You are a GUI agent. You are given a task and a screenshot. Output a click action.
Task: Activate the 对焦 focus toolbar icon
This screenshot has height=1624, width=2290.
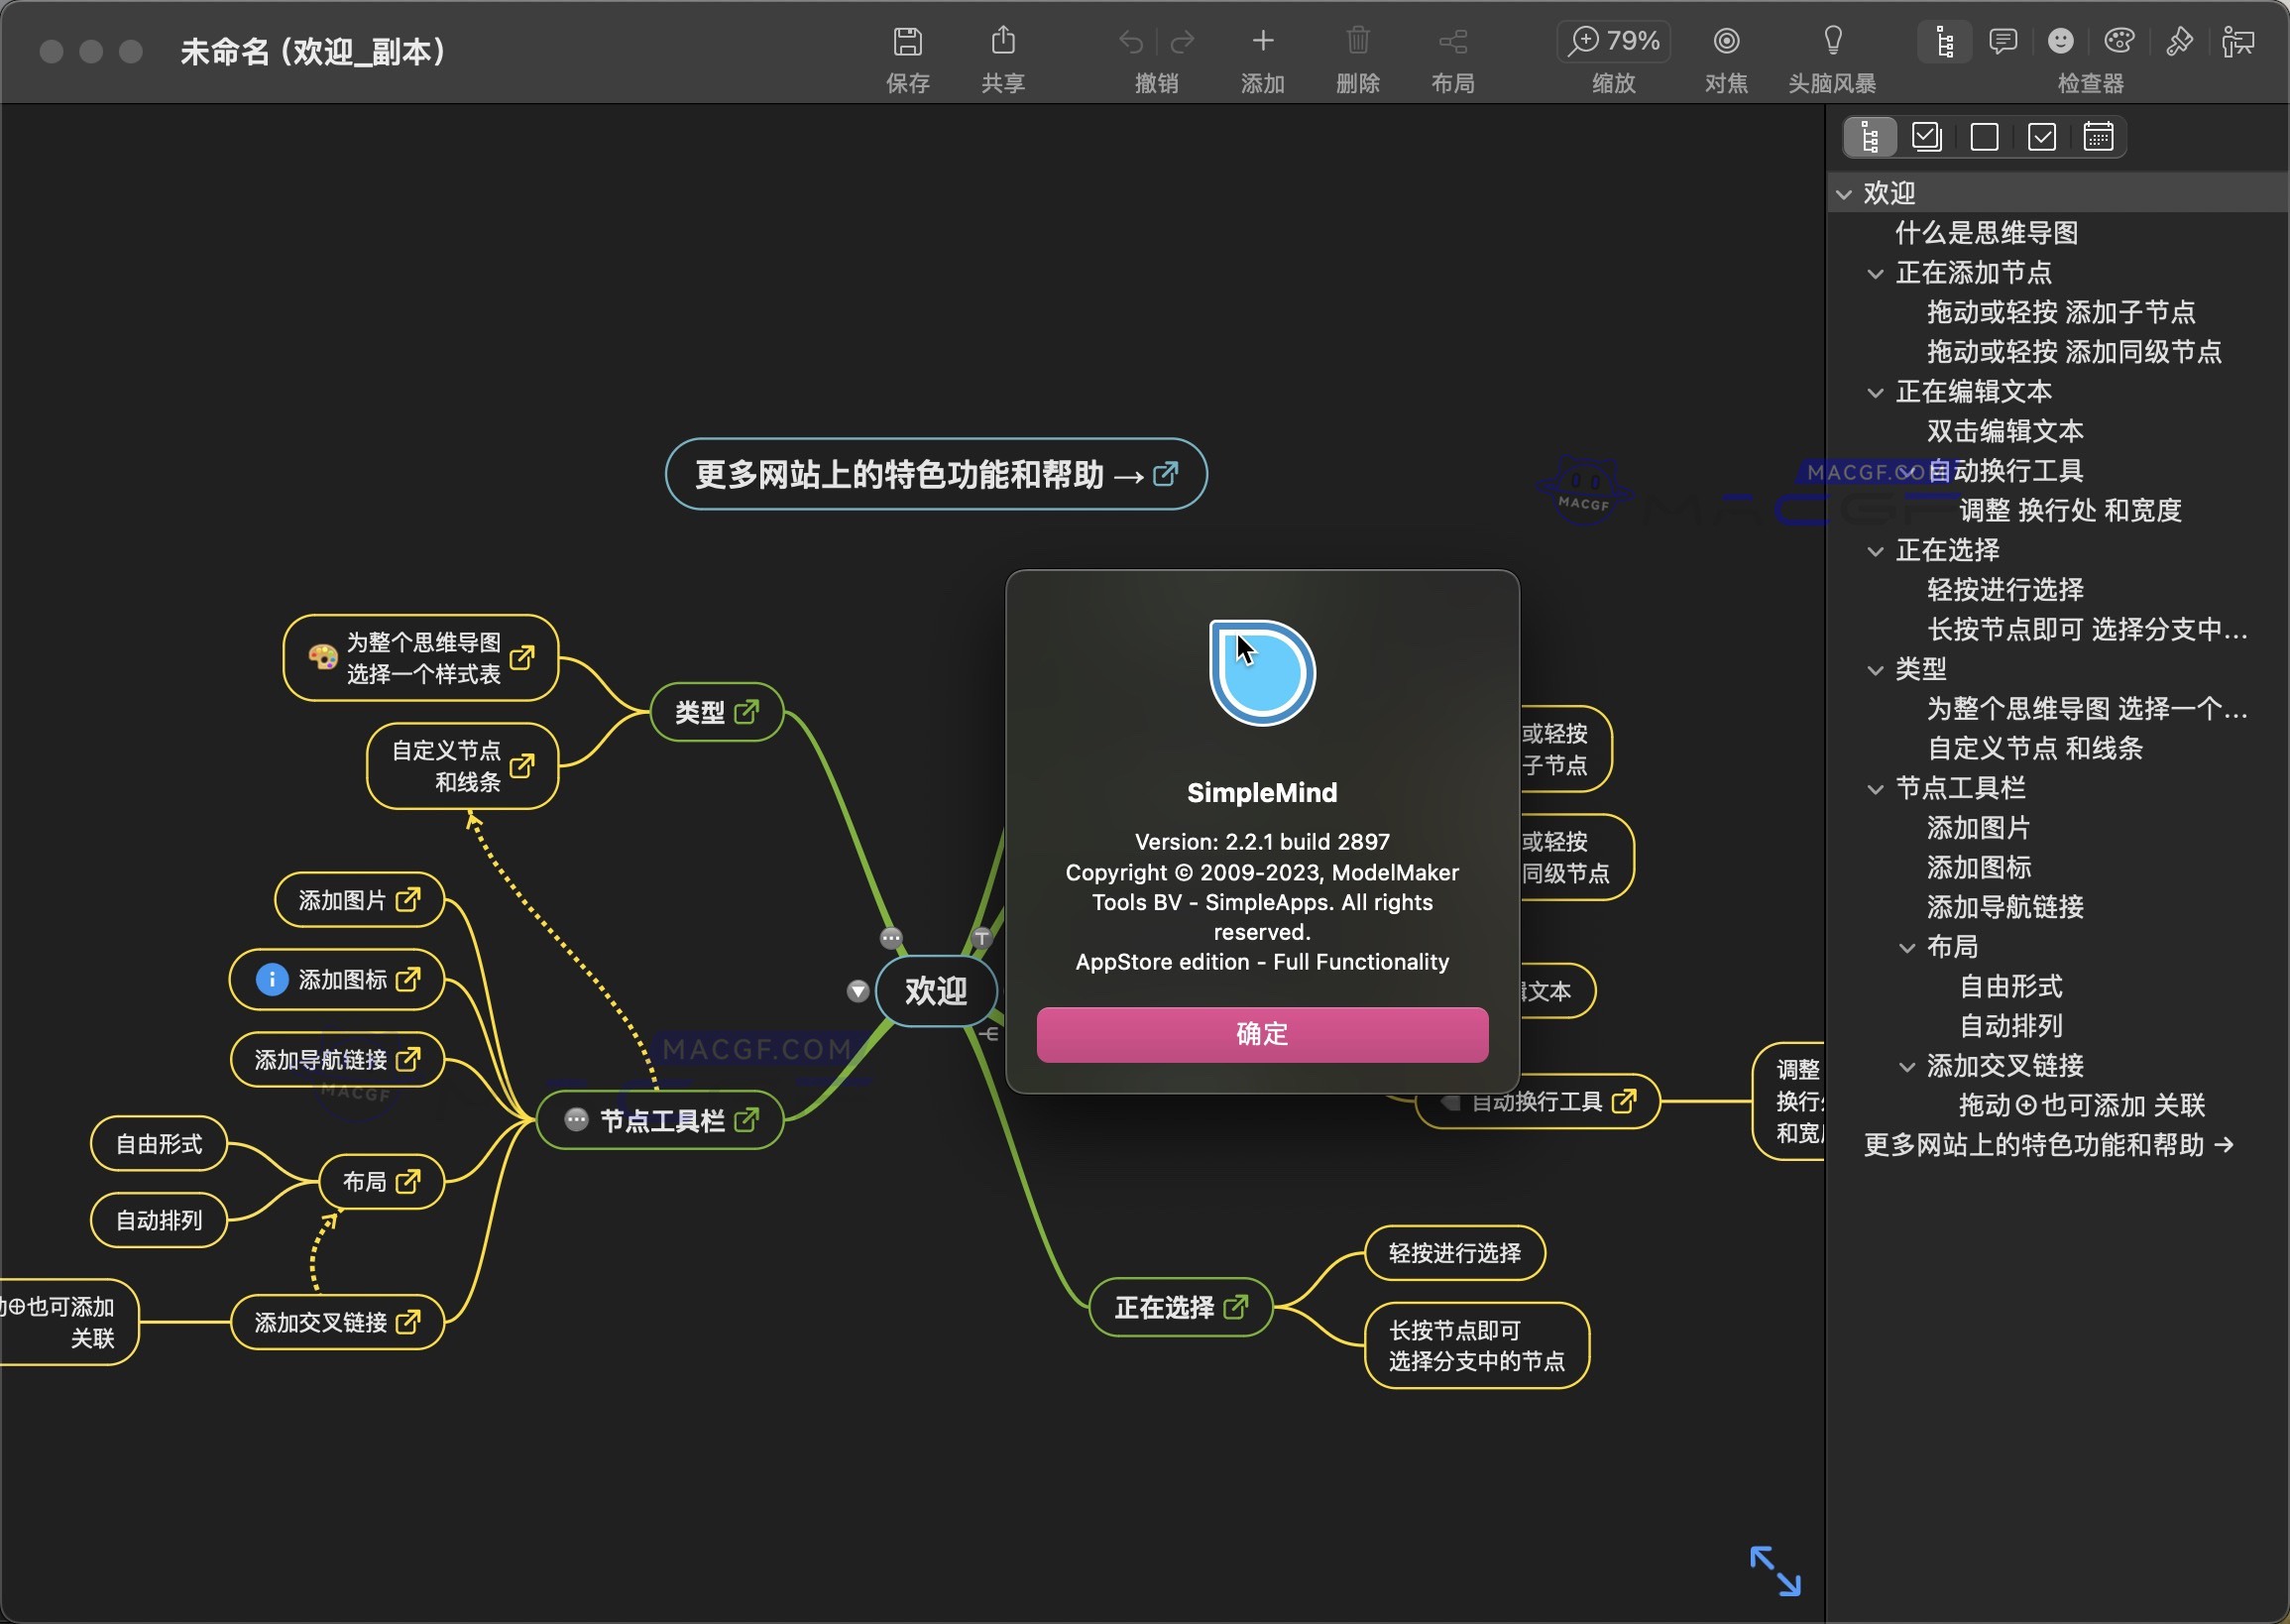[1726, 40]
